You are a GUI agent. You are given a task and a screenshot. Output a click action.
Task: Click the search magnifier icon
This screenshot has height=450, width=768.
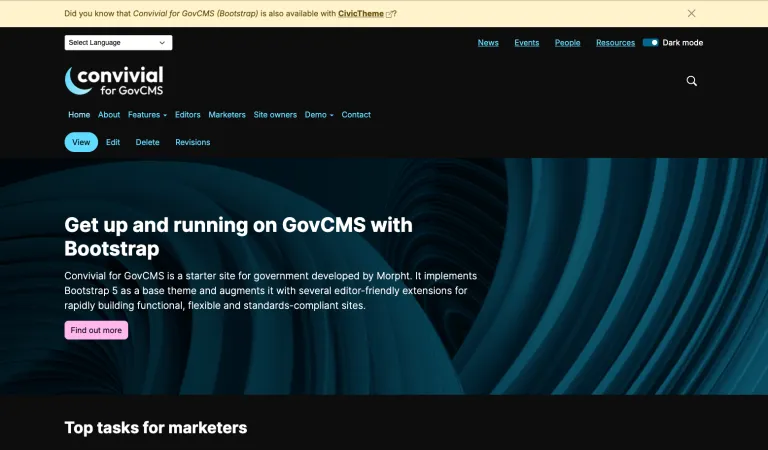tap(691, 81)
